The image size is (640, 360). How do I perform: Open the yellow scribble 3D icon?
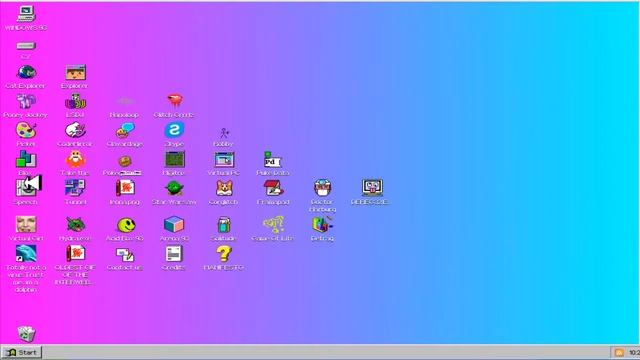click(273, 224)
